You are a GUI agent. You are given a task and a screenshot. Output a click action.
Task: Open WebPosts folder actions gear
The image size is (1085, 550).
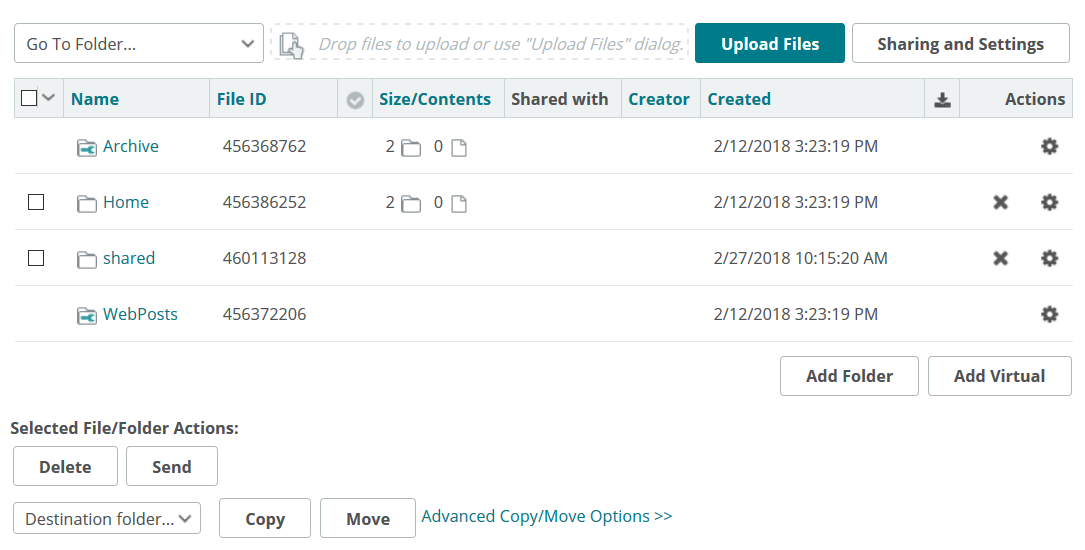[1049, 315]
